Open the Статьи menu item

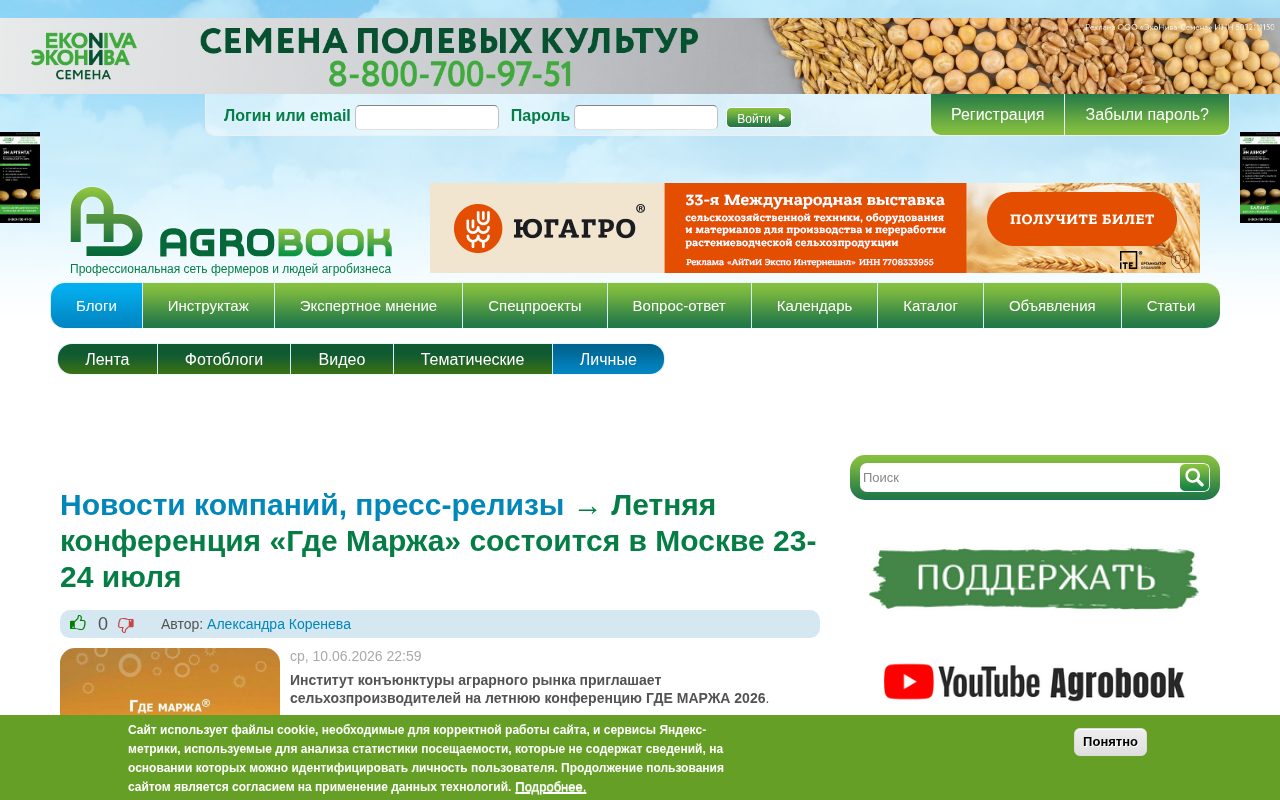click(x=1171, y=306)
